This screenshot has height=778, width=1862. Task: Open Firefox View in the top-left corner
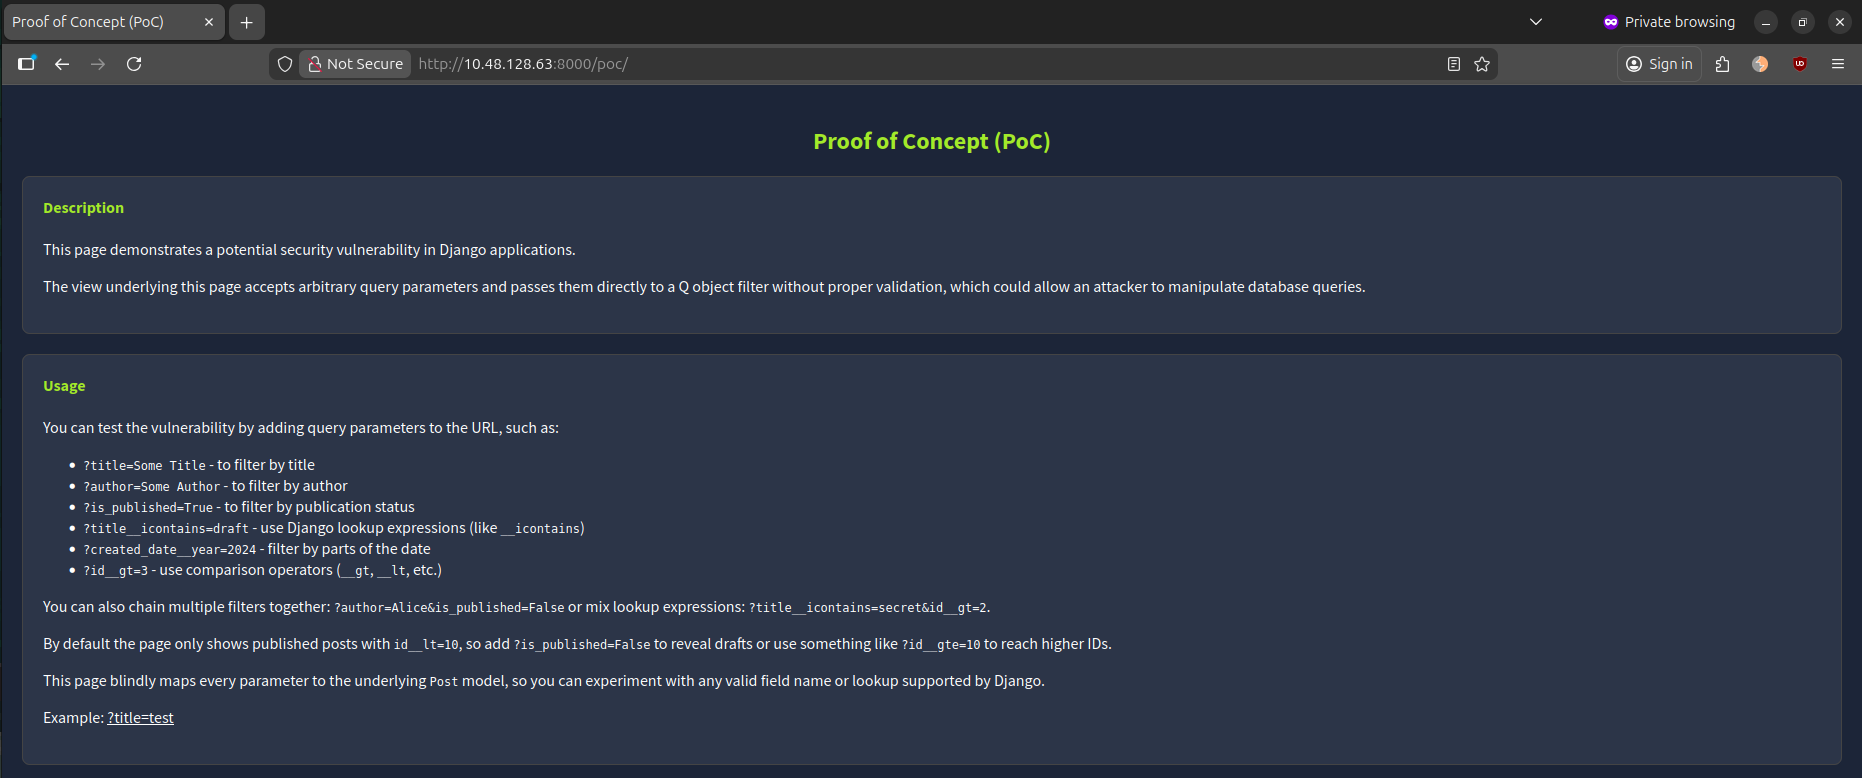25,63
